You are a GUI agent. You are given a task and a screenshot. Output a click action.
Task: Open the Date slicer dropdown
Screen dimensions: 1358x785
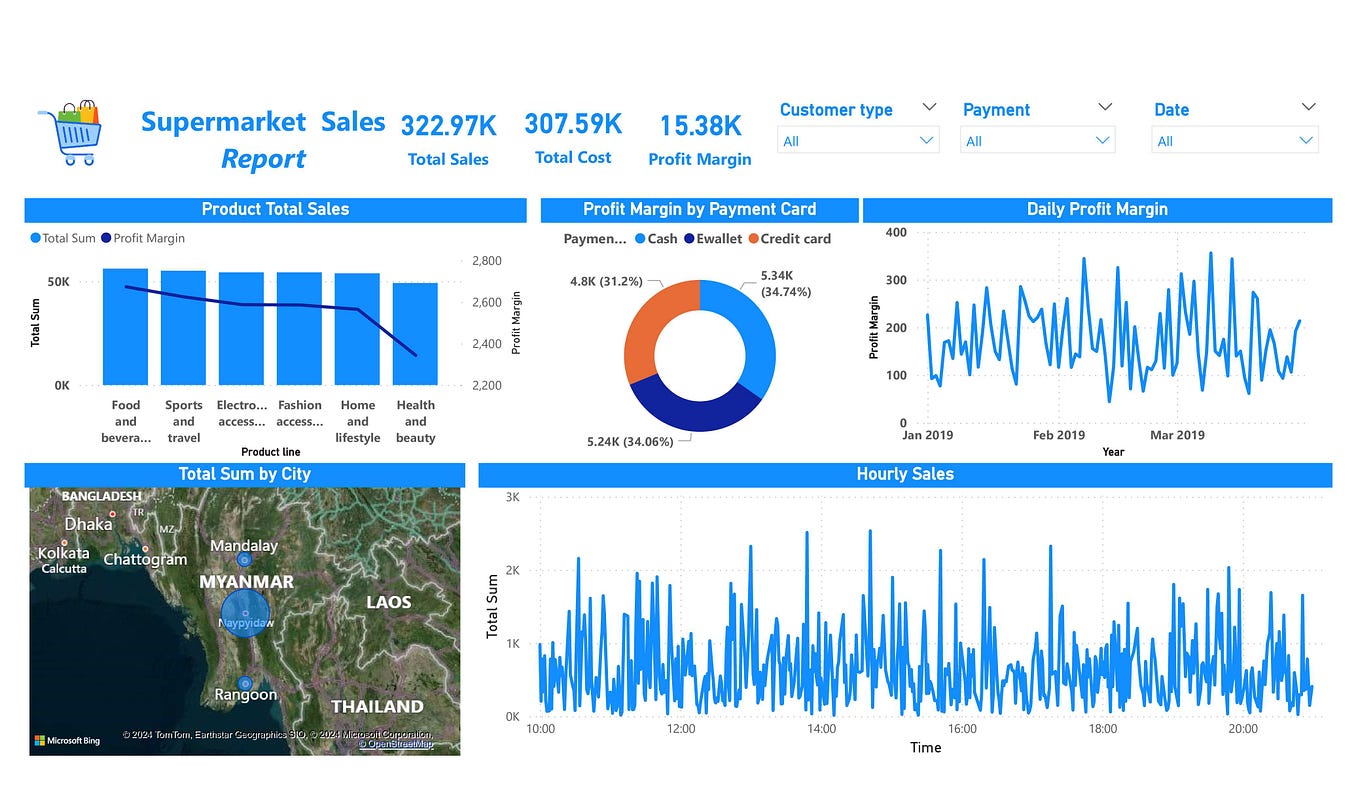click(1307, 140)
